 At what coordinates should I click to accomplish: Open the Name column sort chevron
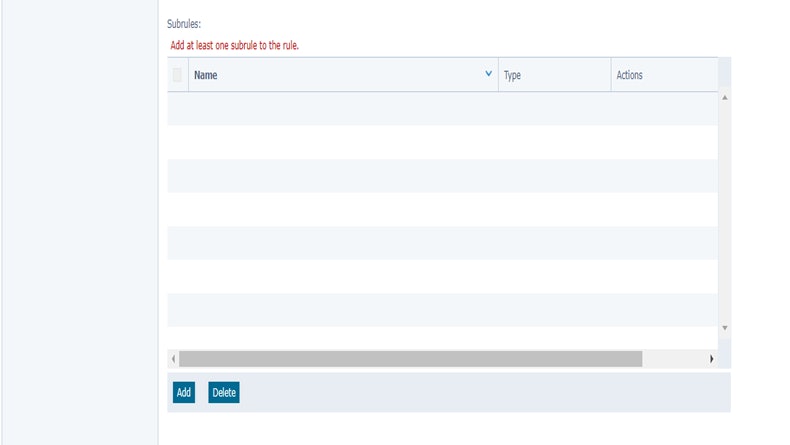click(x=488, y=74)
